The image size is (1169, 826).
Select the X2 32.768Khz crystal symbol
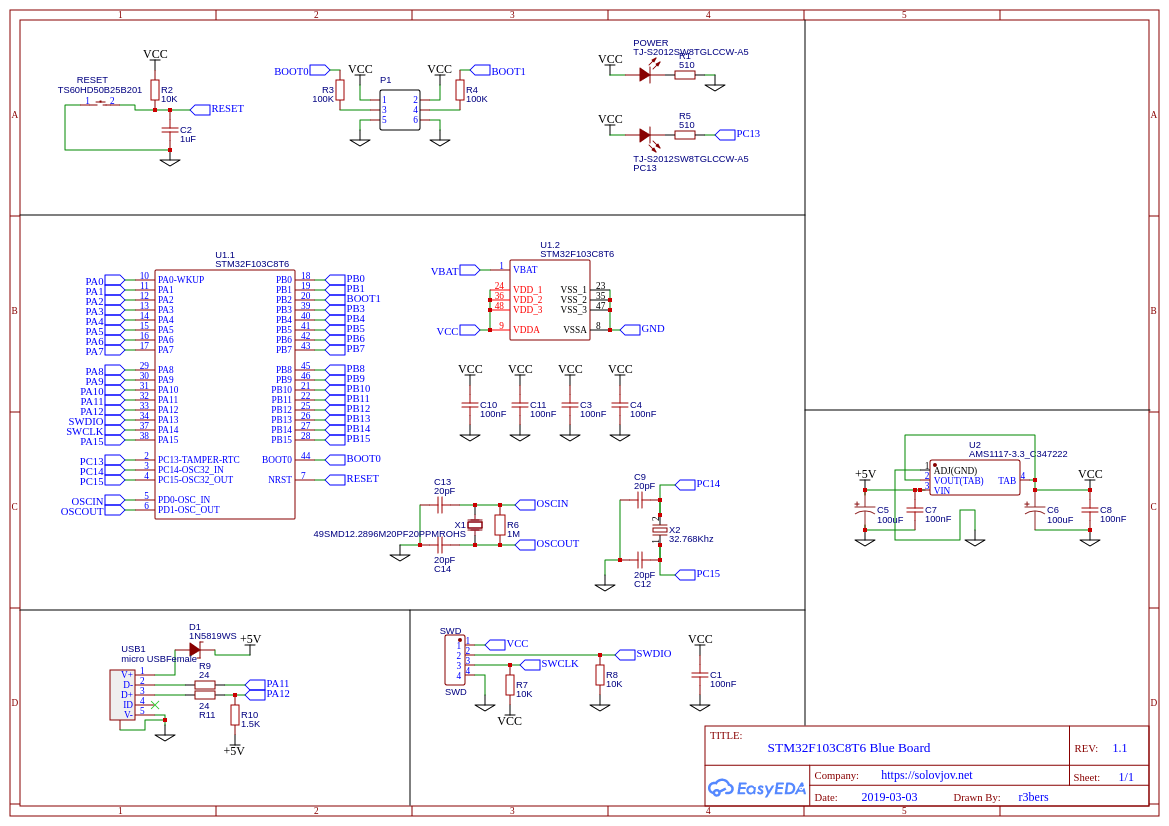click(x=659, y=530)
